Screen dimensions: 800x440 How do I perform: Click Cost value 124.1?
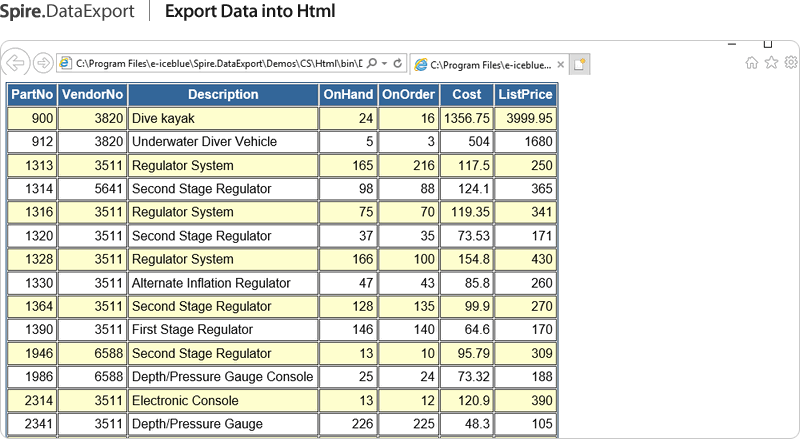pos(466,189)
